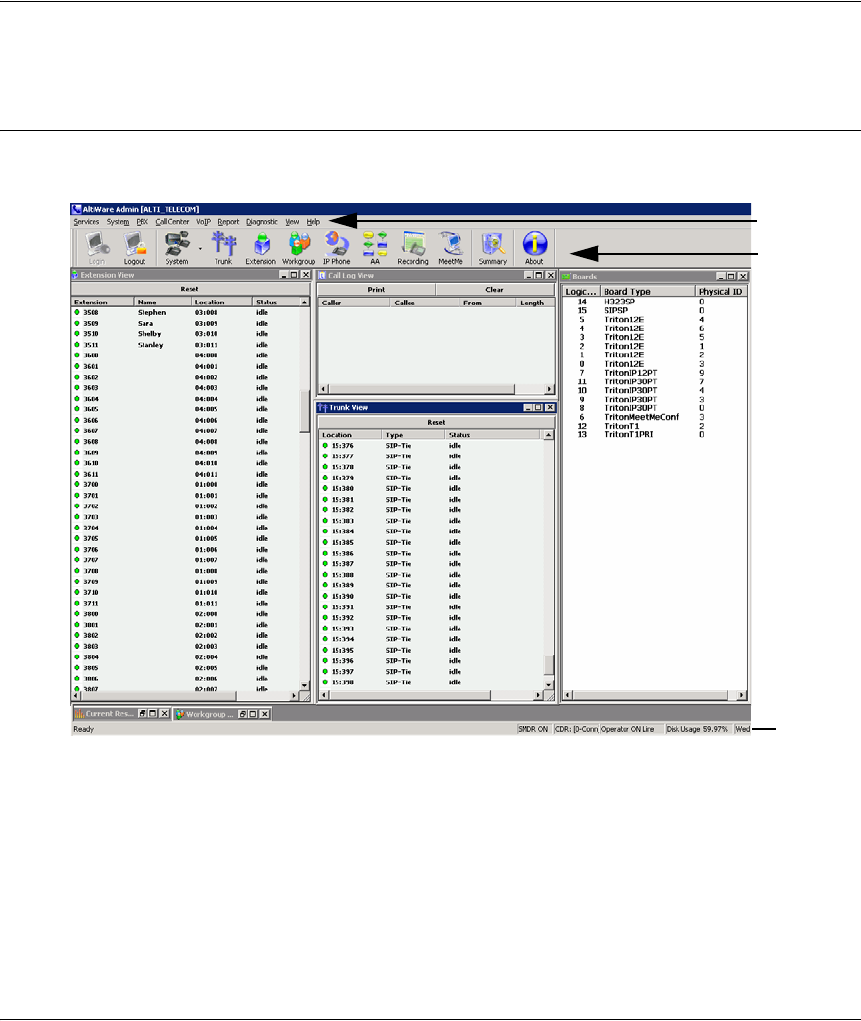Screen dimensions: 861x1021
Task: Open the Report menu
Action: coord(228,222)
